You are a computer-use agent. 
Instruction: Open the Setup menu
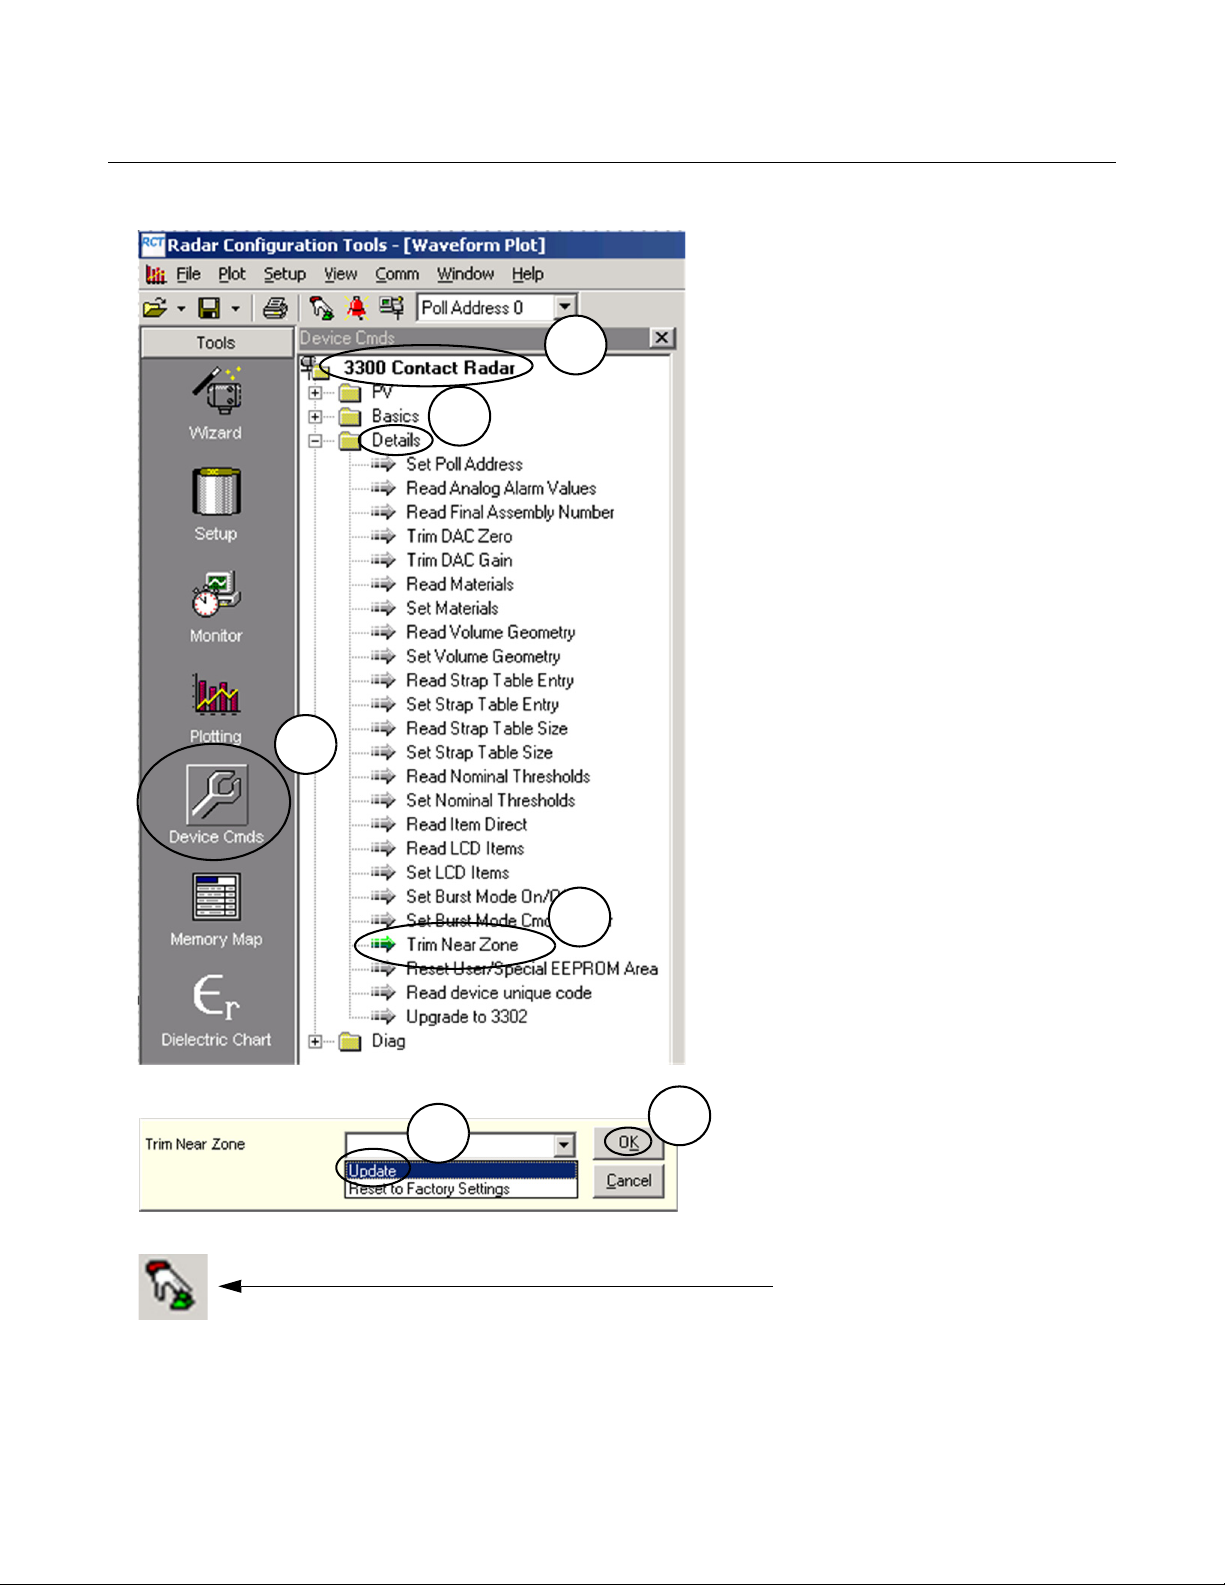(x=284, y=274)
